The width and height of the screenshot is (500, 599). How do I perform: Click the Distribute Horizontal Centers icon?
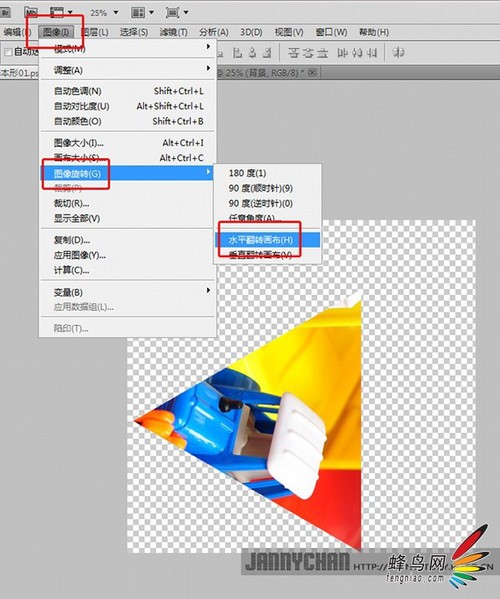[x=357, y=52]
